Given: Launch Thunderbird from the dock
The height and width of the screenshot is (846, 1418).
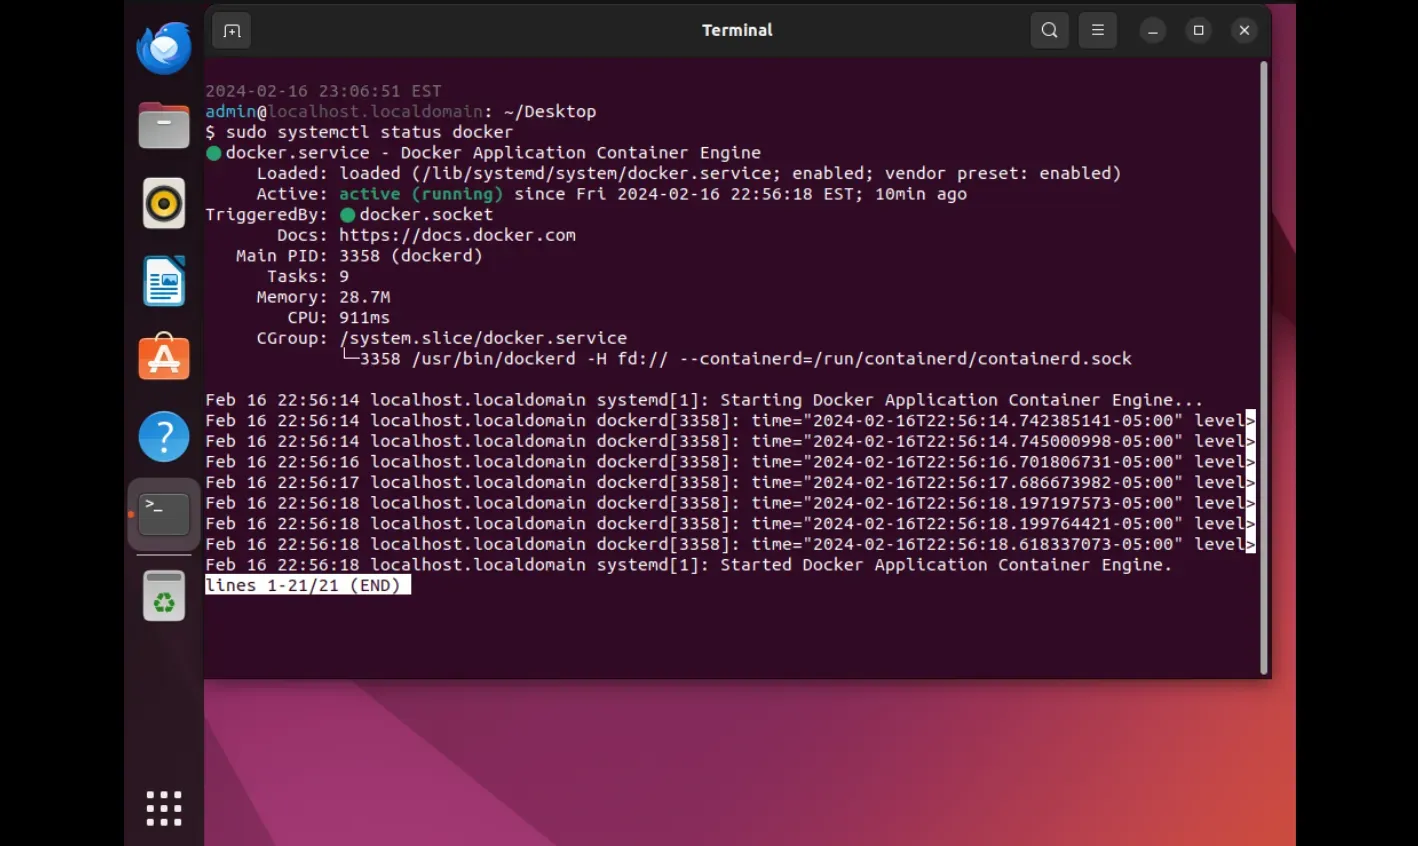Looking at the screenshot, I should [x=163, y=47].
